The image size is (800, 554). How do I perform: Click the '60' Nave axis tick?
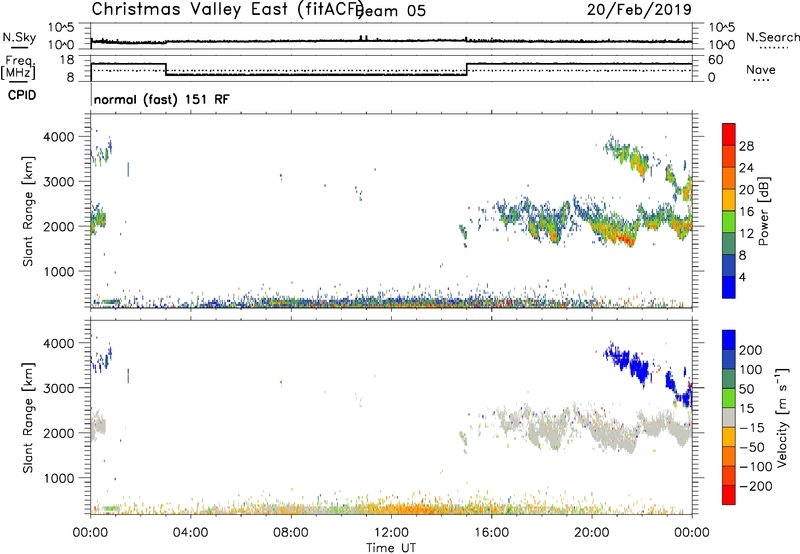pos(716,60)
